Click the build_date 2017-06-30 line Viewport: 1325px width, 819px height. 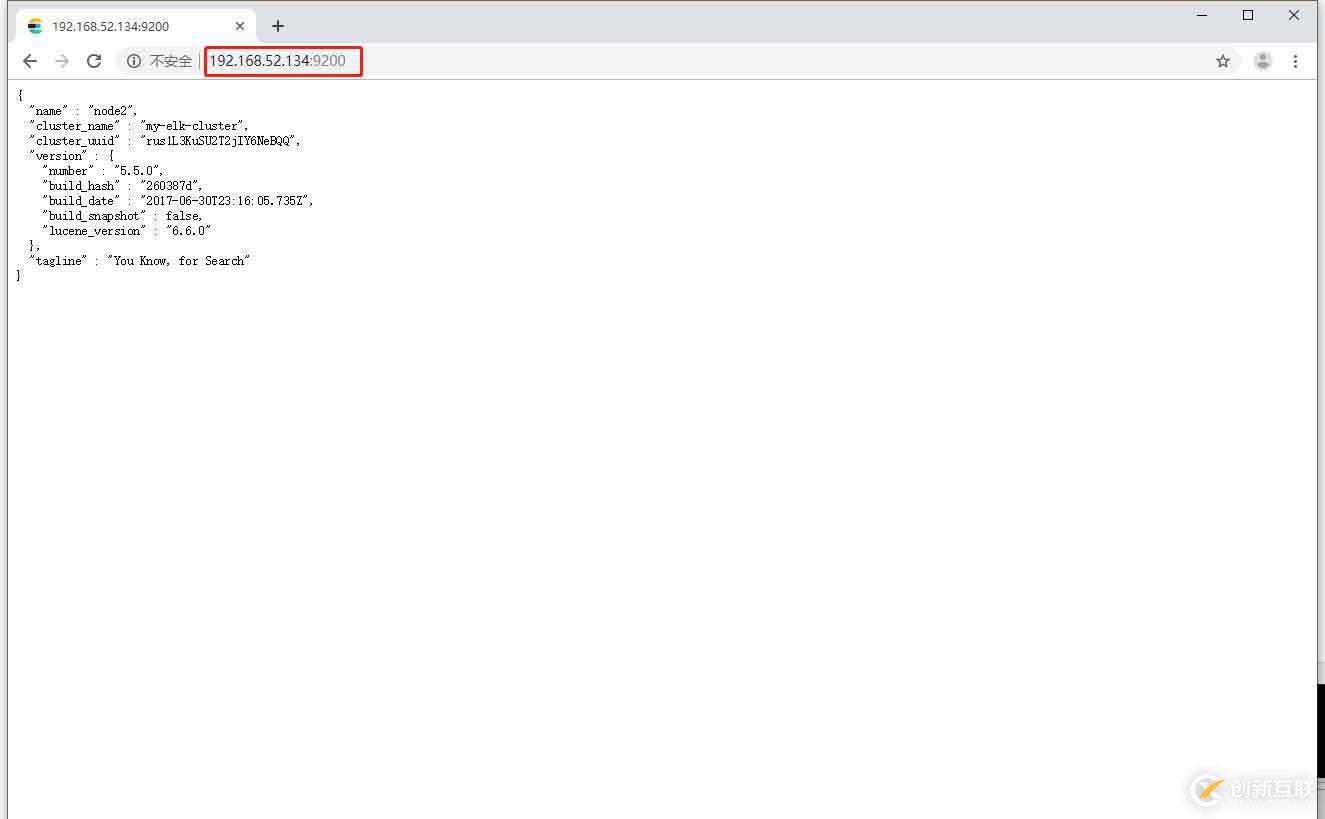[178, 201]
